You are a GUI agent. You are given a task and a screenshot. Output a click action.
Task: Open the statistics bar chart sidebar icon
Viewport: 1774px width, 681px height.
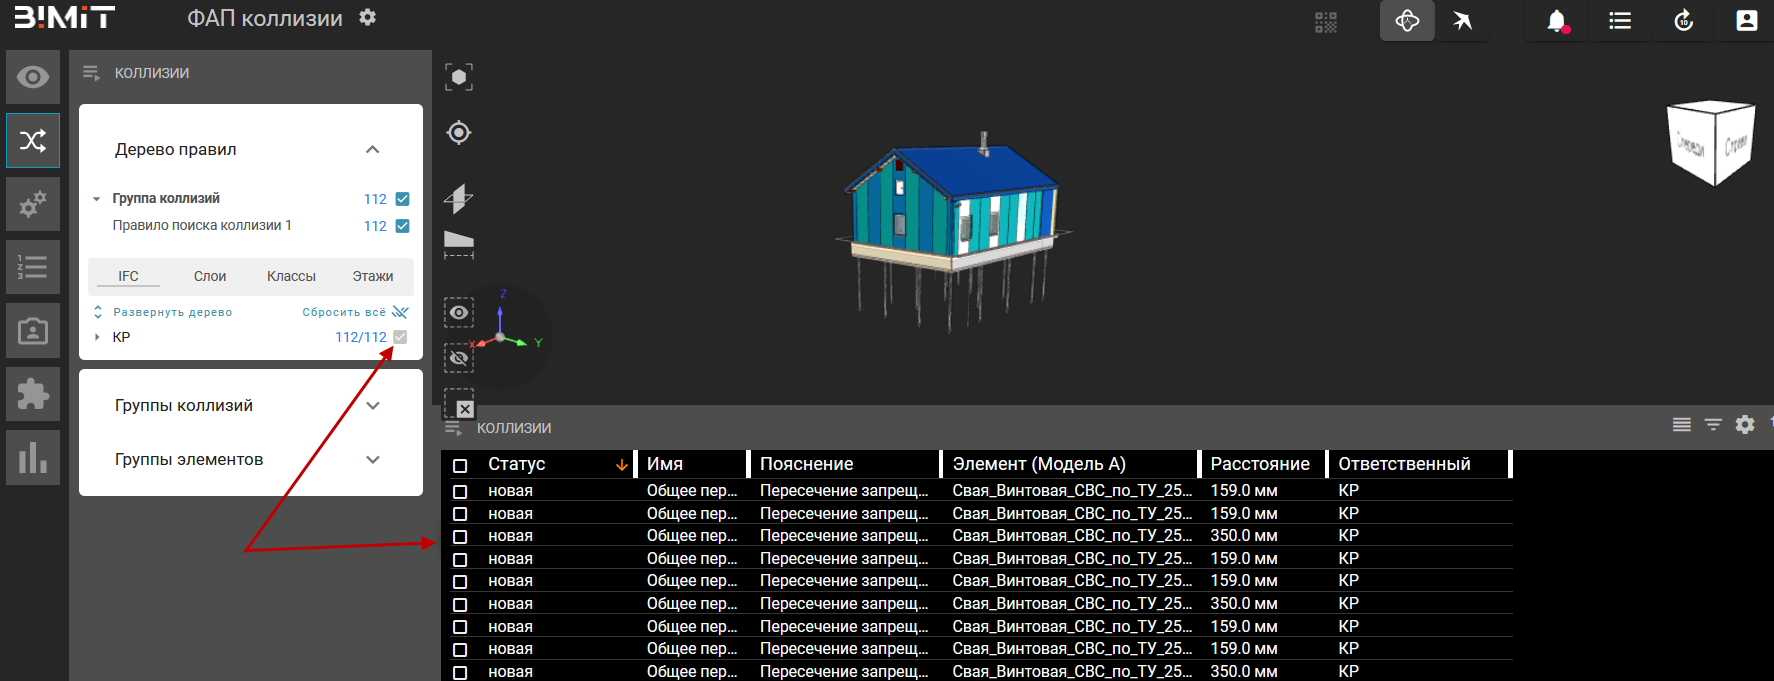coord(33,458)
